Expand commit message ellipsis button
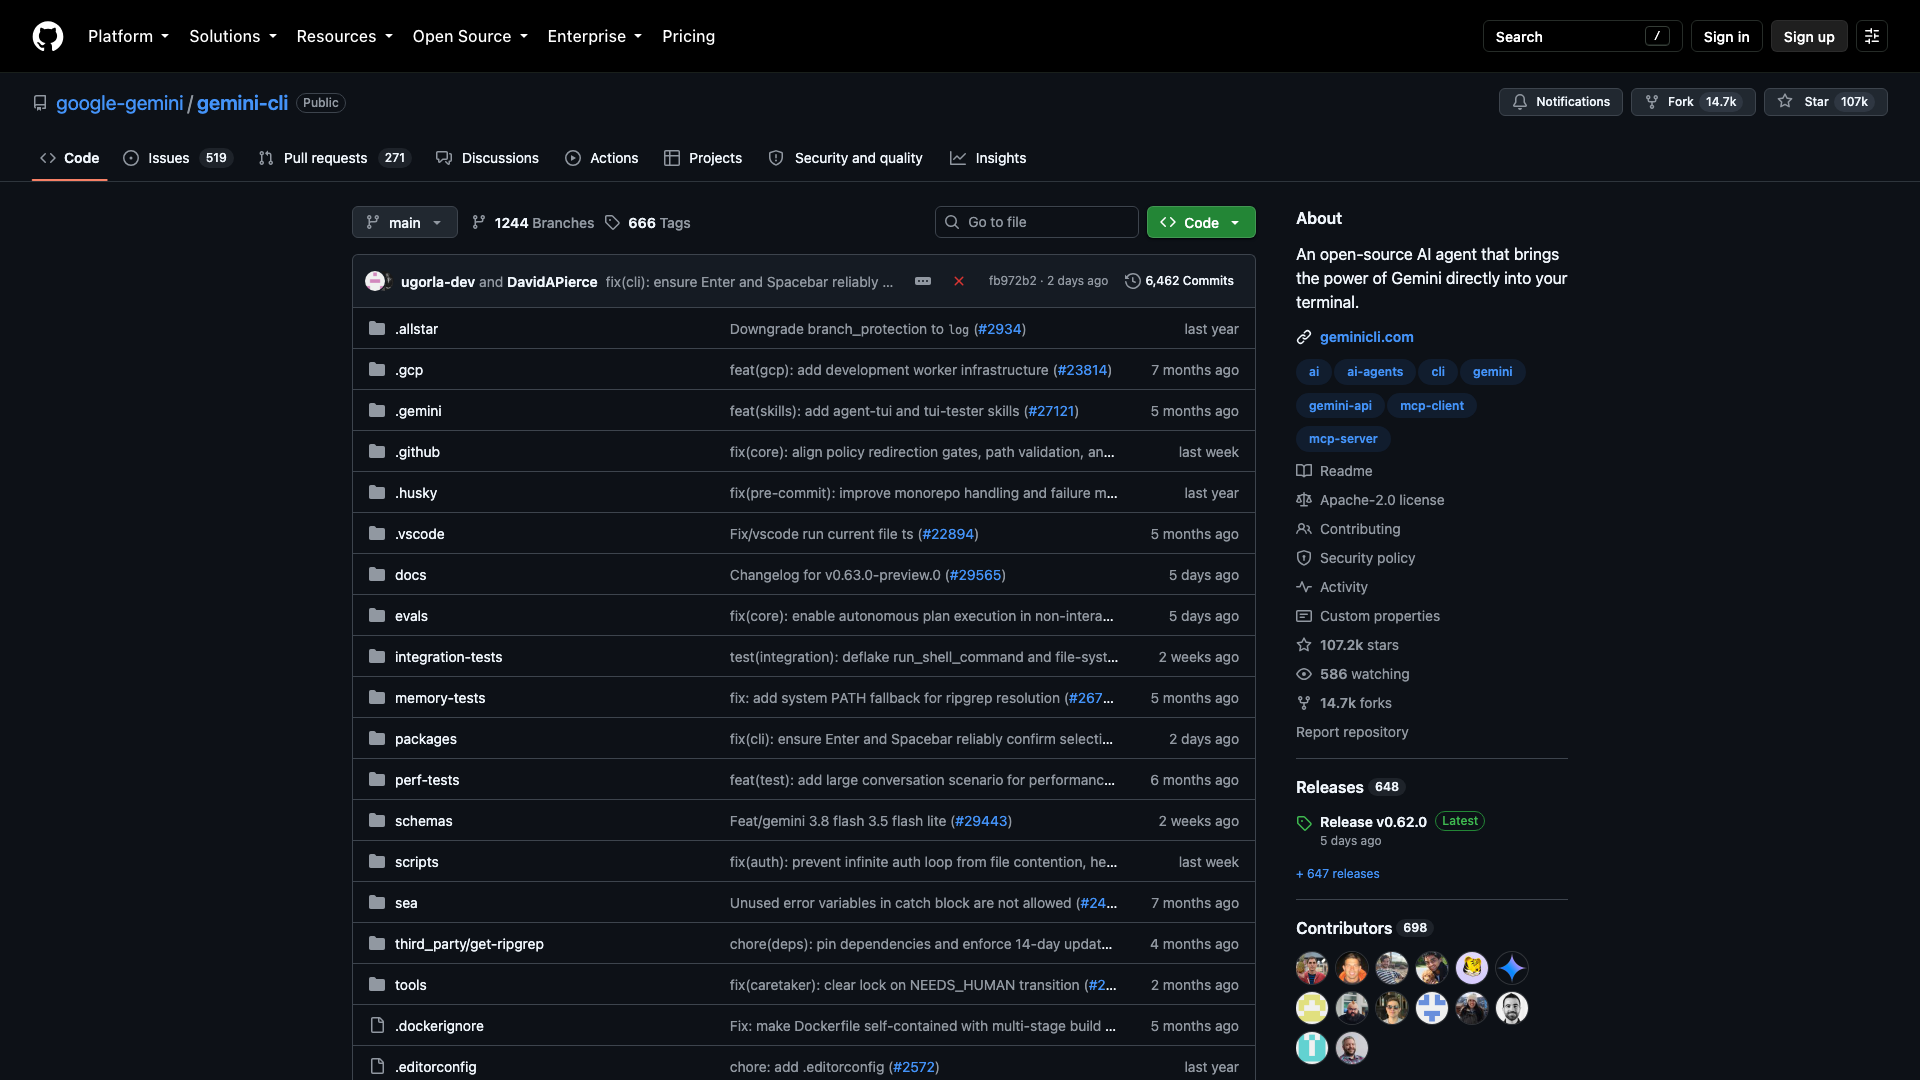Screen dimensions: 1920x1080 923,281
